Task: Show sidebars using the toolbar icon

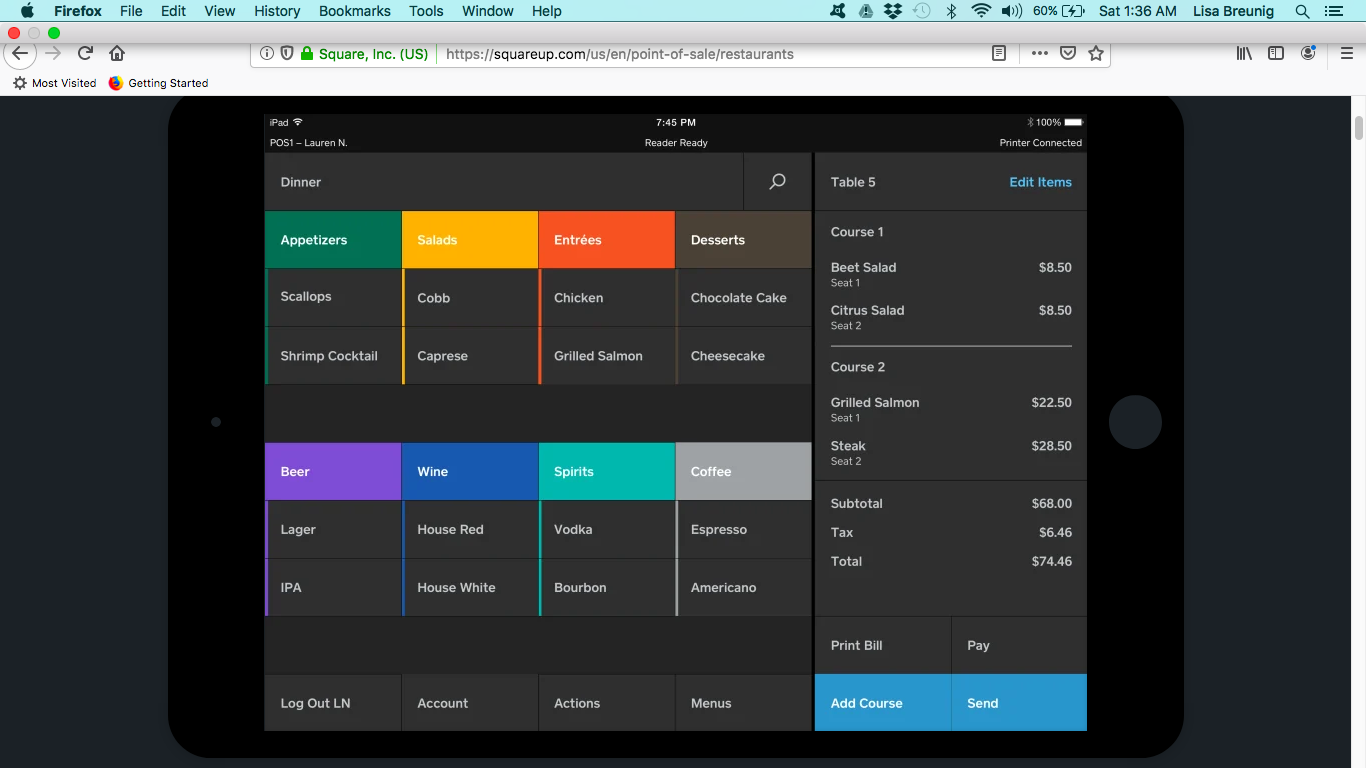Action: 1276,54
